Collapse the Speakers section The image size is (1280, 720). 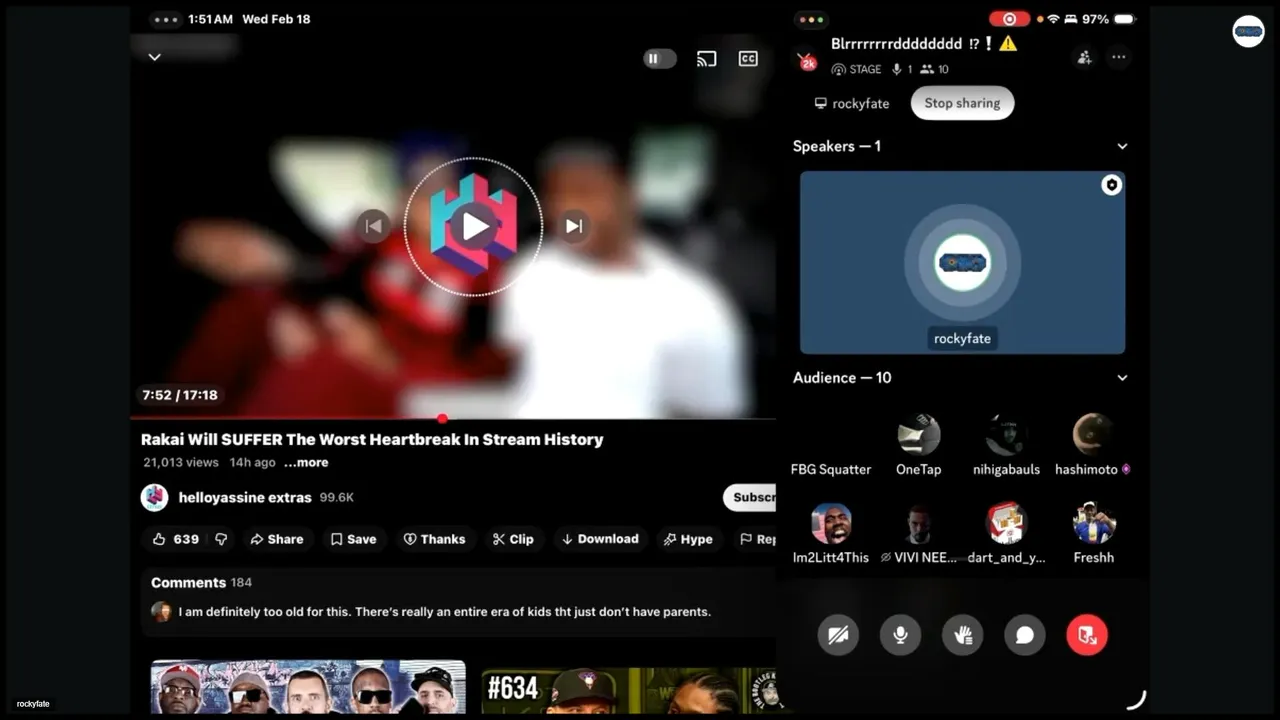coord(1122,146)
